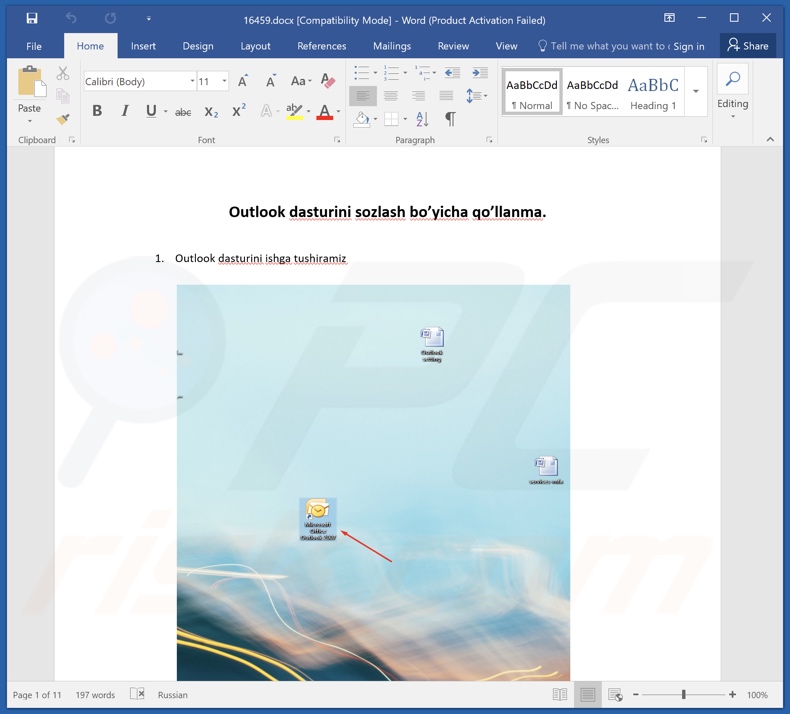Open the Change Case Aa menu
This screenshot has height=714, width=790.
pyautogui.click(x=301, y=81)
